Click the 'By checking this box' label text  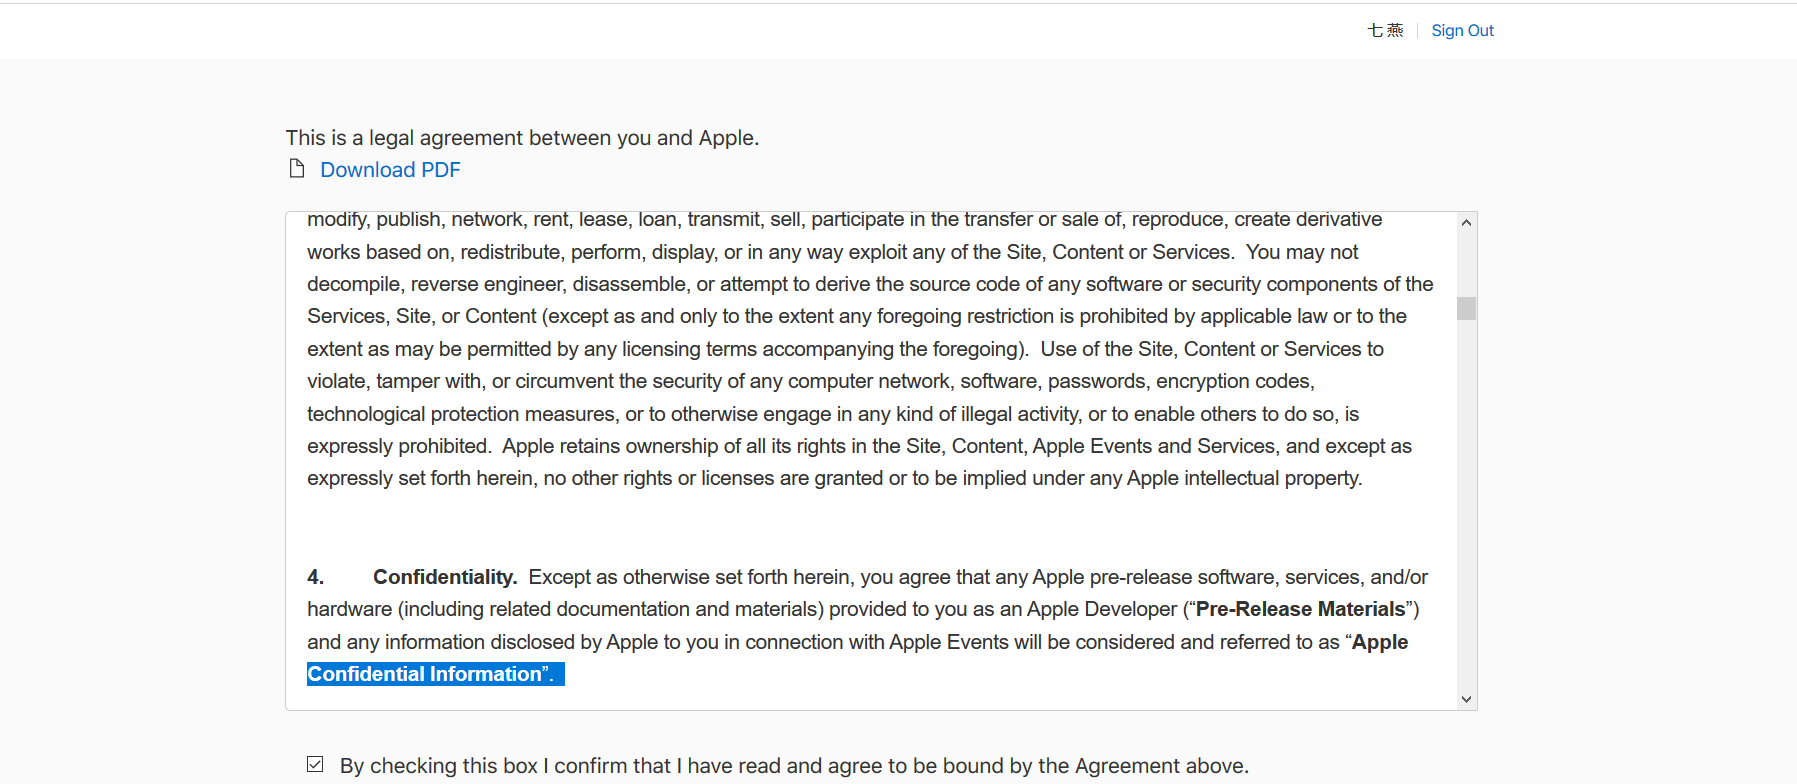pos(794,766)
